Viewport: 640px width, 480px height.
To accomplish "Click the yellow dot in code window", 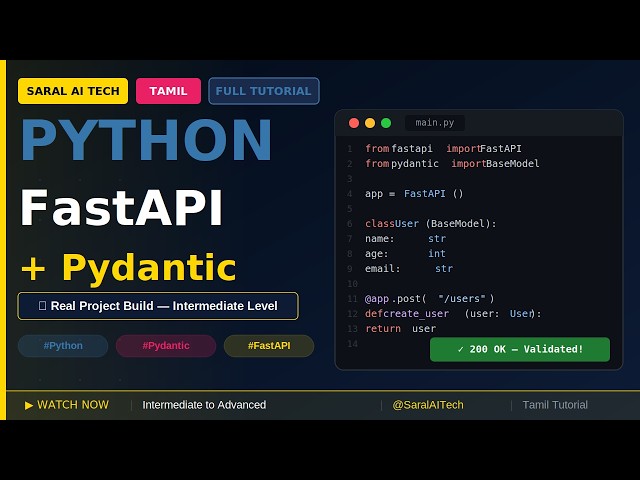I will tap(370, 123).
